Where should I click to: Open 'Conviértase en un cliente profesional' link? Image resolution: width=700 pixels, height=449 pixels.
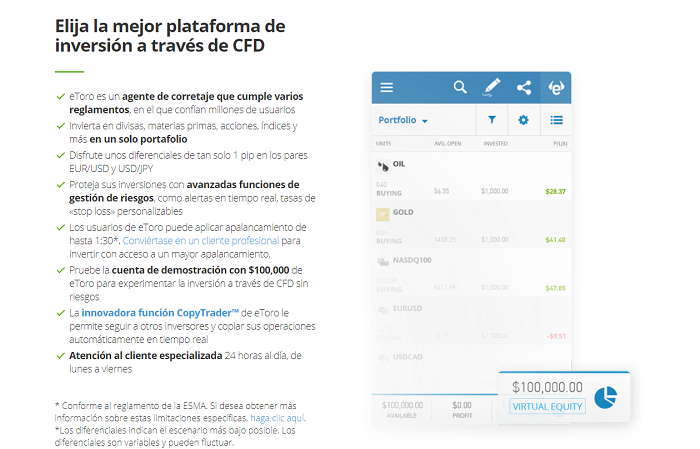click(201, 241)
